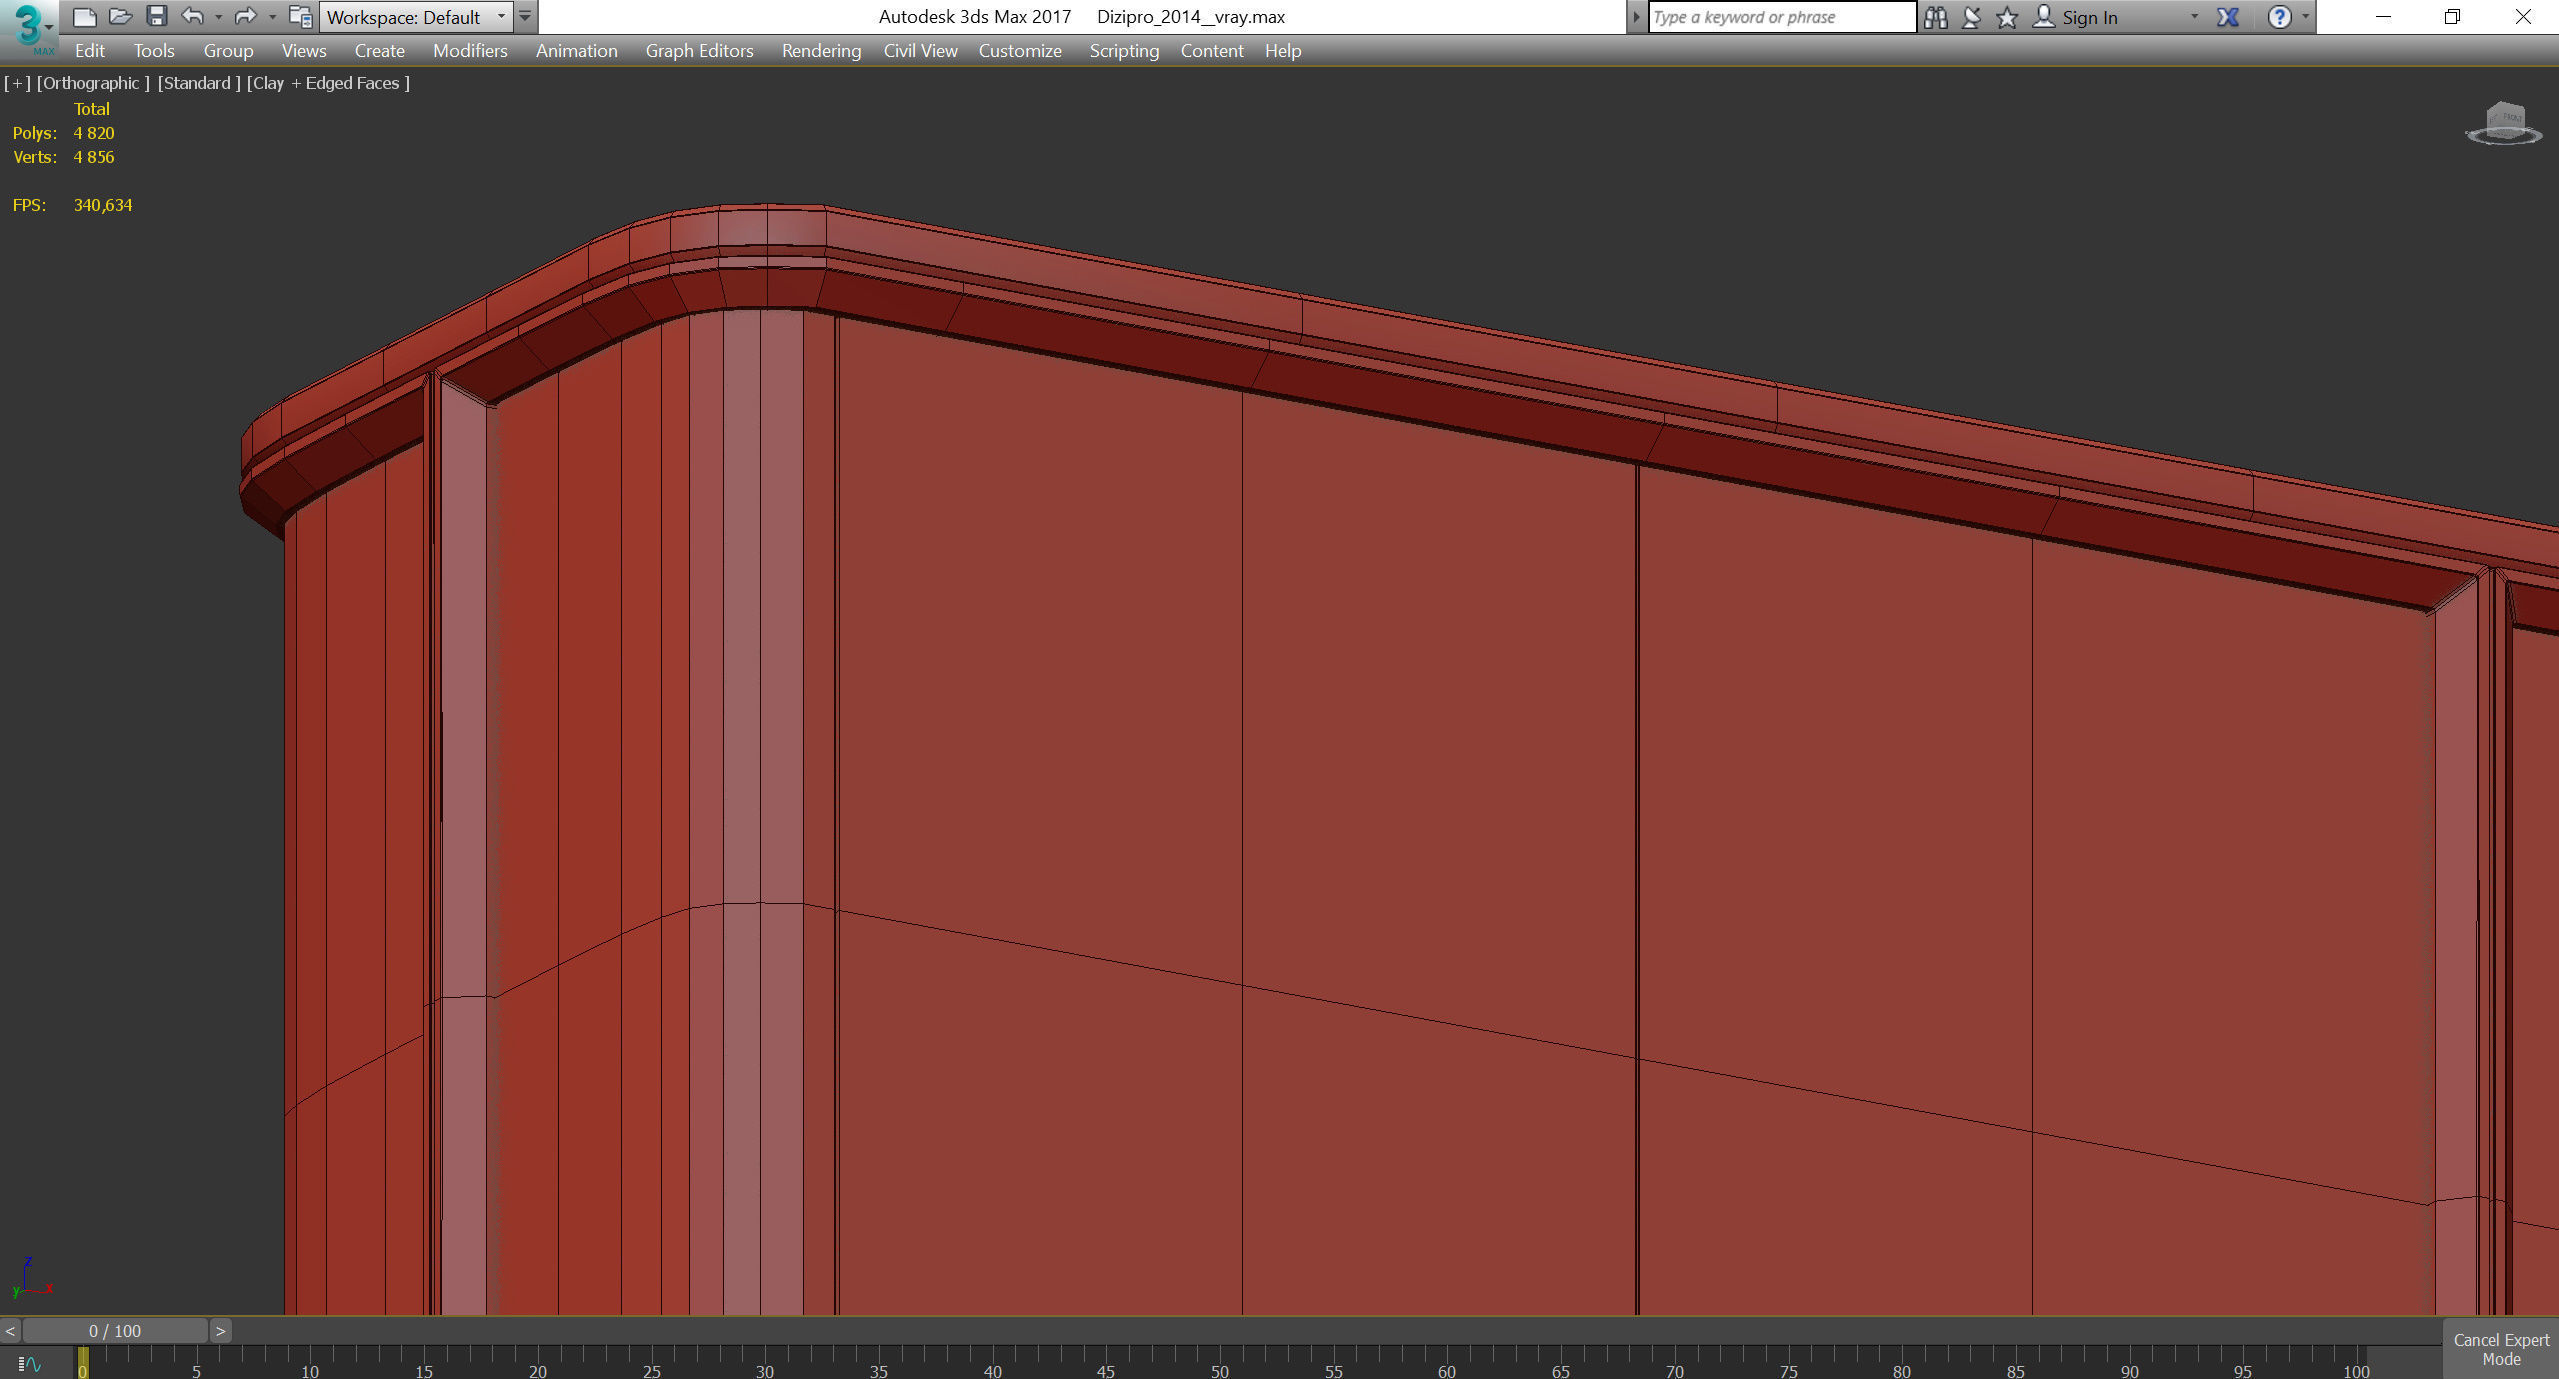Click the Open File folder icon
The width and height of the screenshot is (2559, 1379).
click(x=121, y=17)
